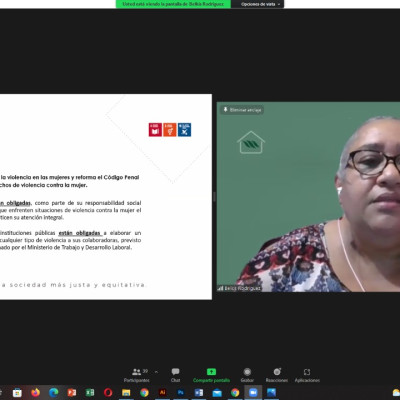Expand the Opciones de vista dropdown
Image resolution: width=400 pixels, height=400 pixels.
pos(258,4)
